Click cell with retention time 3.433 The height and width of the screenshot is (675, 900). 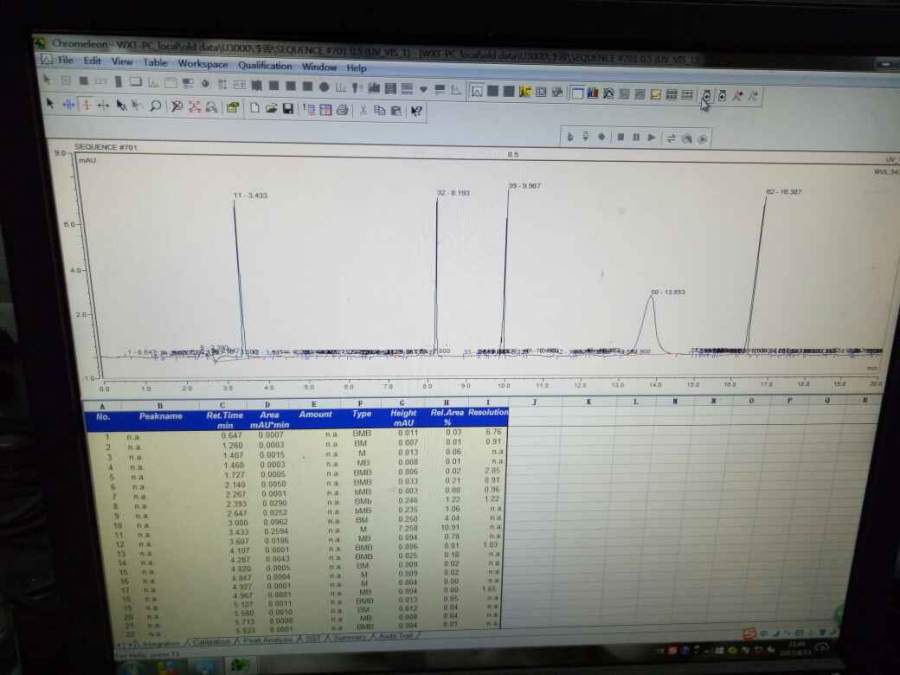236,532
